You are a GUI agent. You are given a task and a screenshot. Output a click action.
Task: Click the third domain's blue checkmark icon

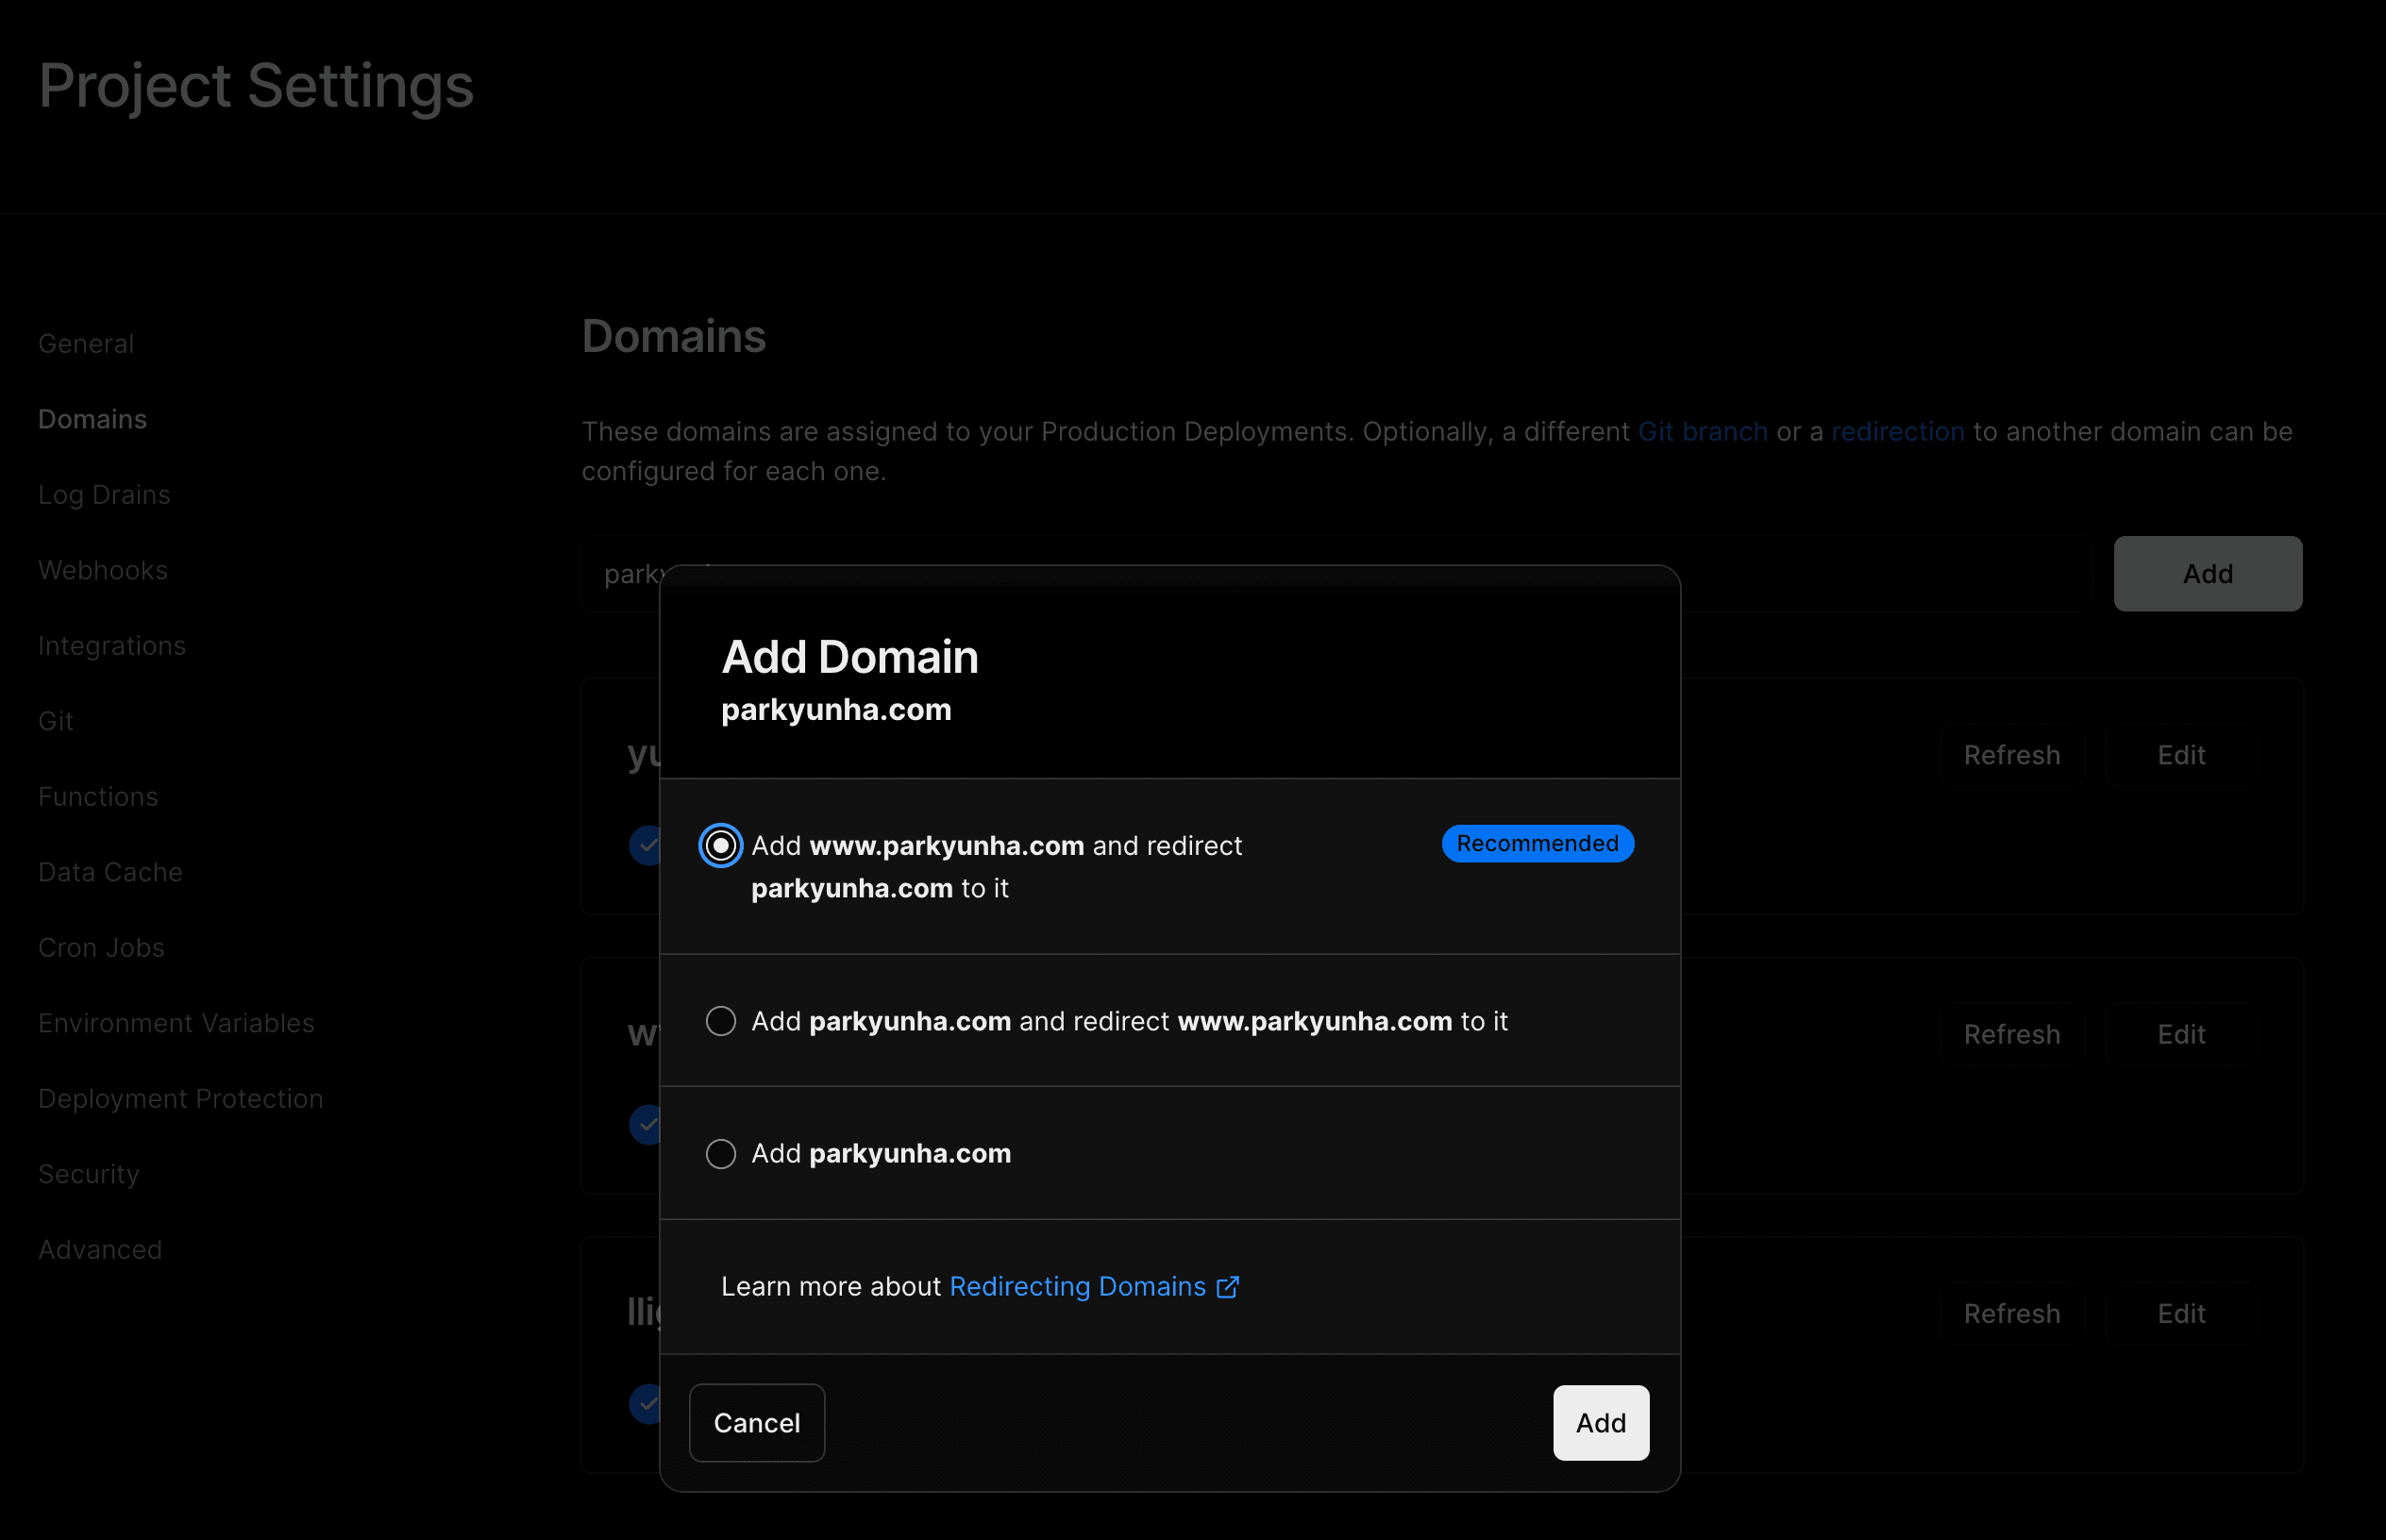click(x=645, y=1403)
